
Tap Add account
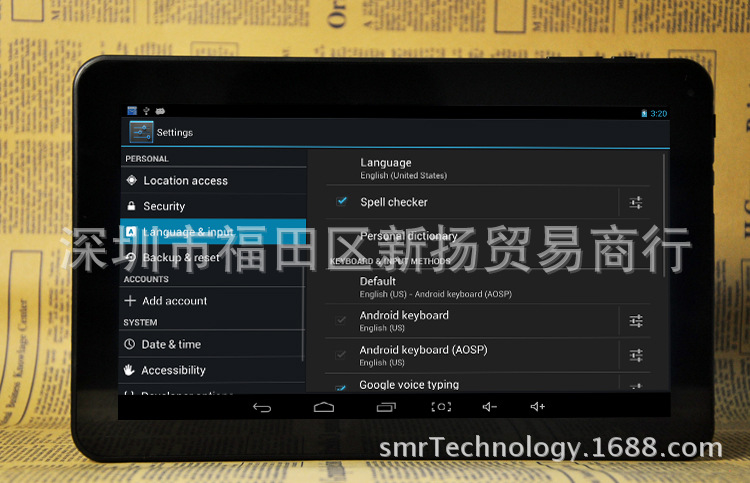(x=211, y=301)
